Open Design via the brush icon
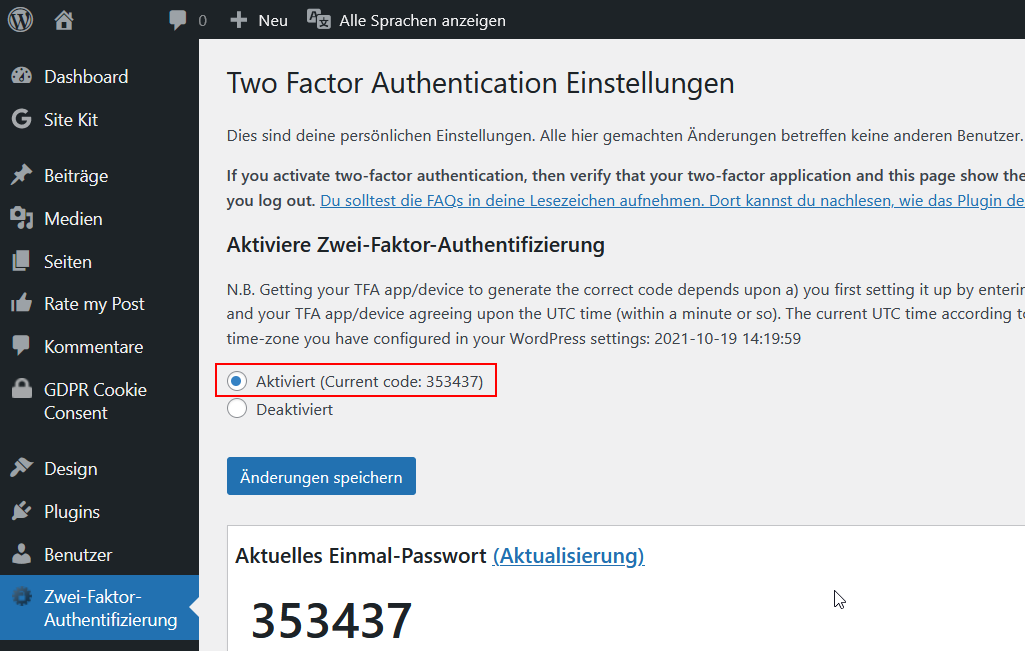1025x651 pixels. coord(22,468)
